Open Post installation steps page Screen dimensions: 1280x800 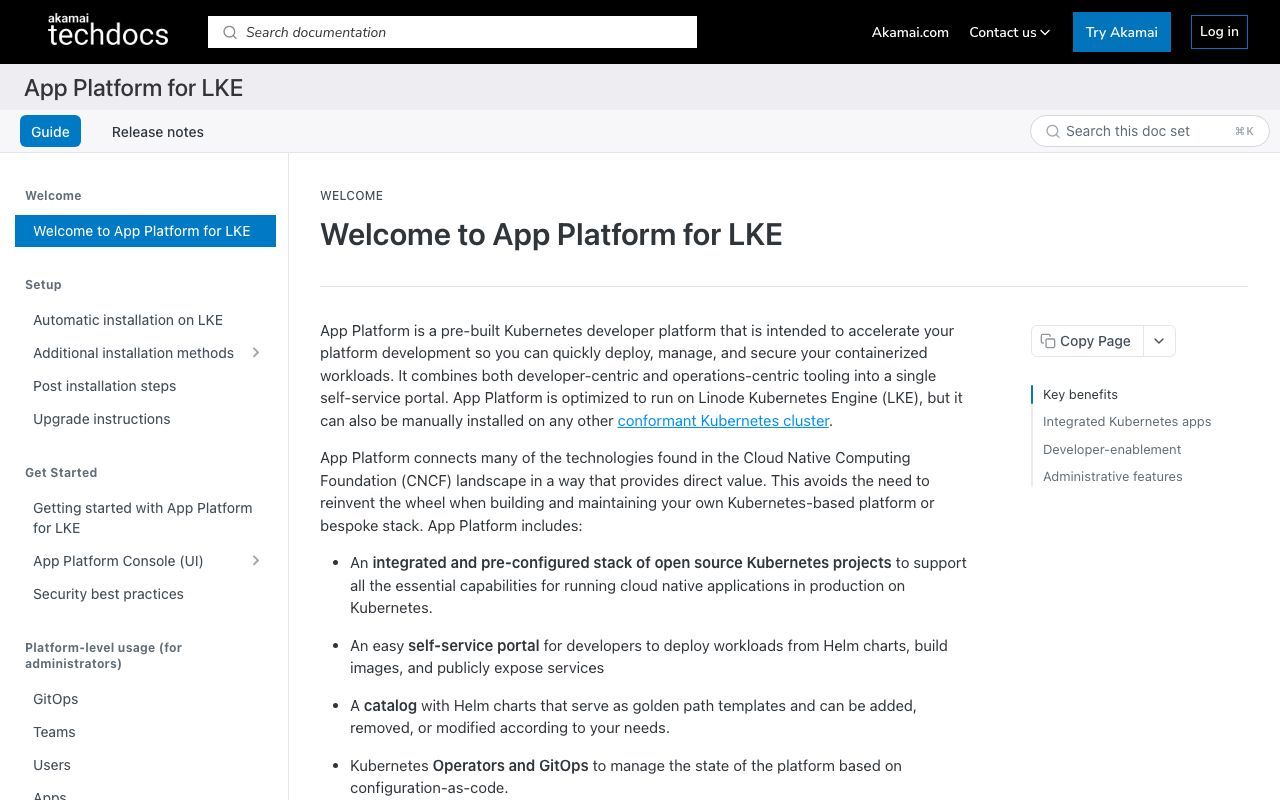tap(104, 386)
